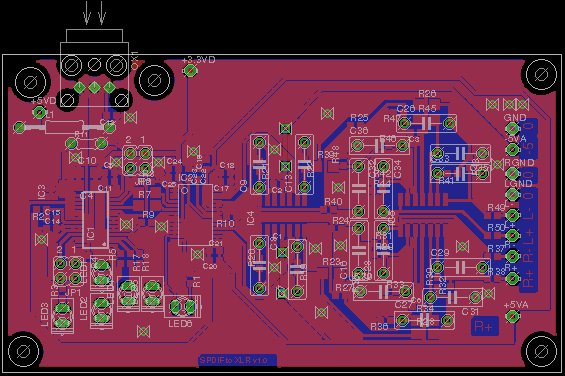Select the R45 designator

(427, 109)
